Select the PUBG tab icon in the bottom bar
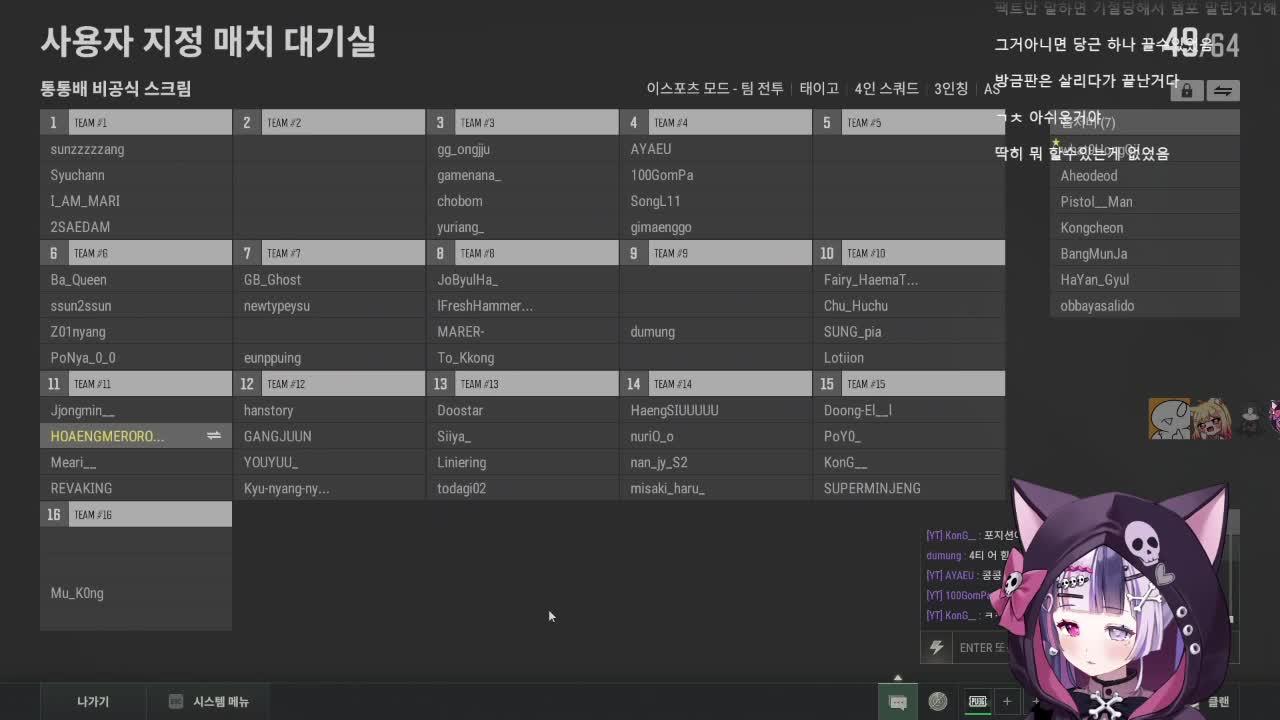The image size is (1280, 720). point(977,702)
